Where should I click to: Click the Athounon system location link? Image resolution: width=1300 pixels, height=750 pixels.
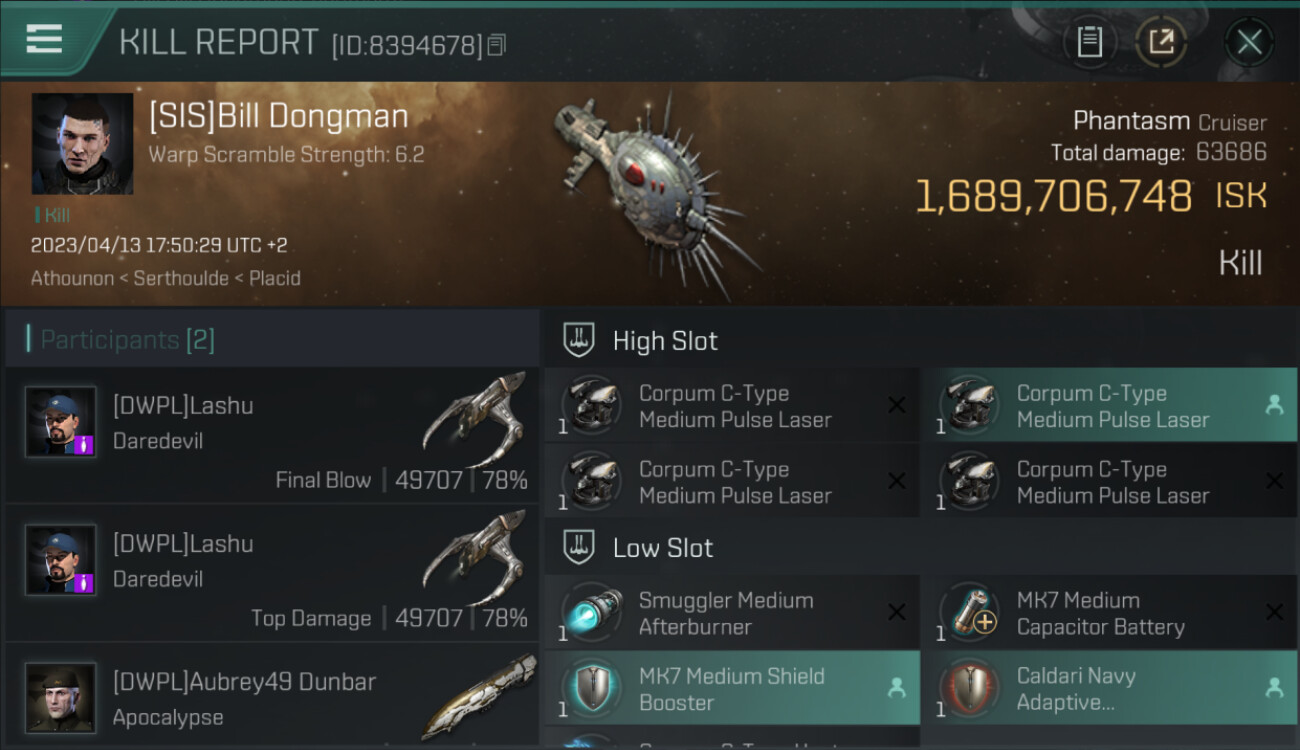(72, 278)
